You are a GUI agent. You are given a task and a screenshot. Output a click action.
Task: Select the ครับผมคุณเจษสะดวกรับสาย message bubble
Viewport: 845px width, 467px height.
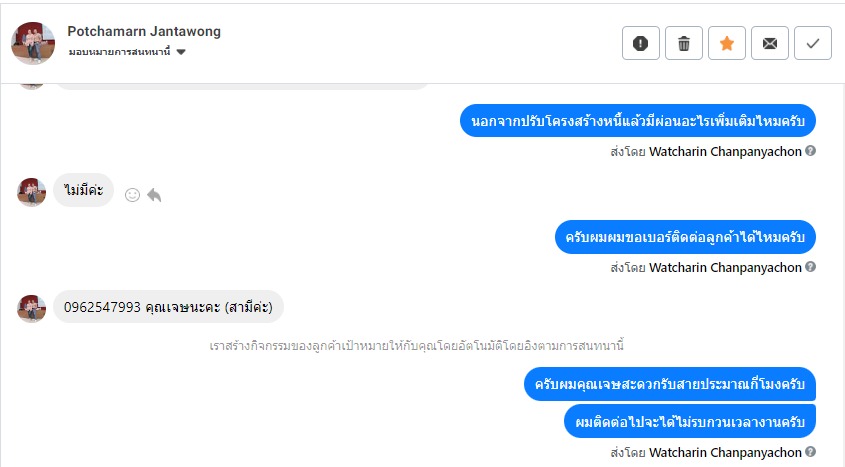coord(670,384)
